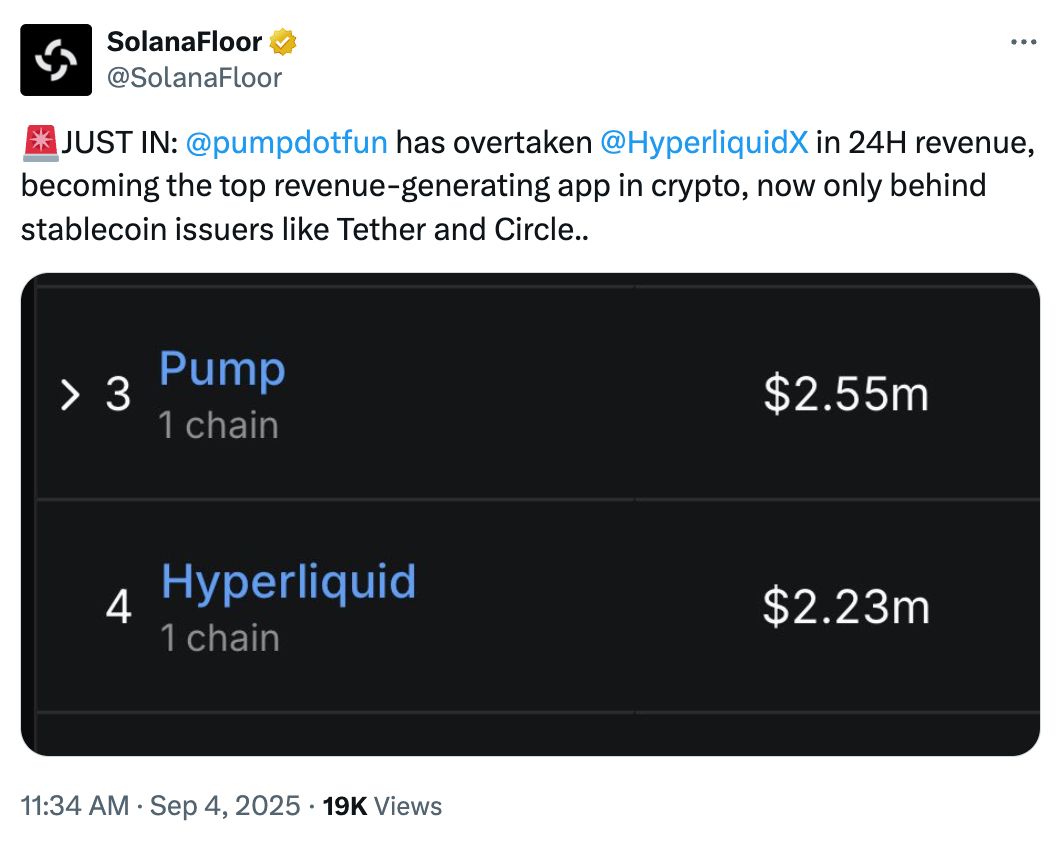1058x842 pixels.
Task: Click the Hyperliquid protocol name
Action: coord(288,582)
